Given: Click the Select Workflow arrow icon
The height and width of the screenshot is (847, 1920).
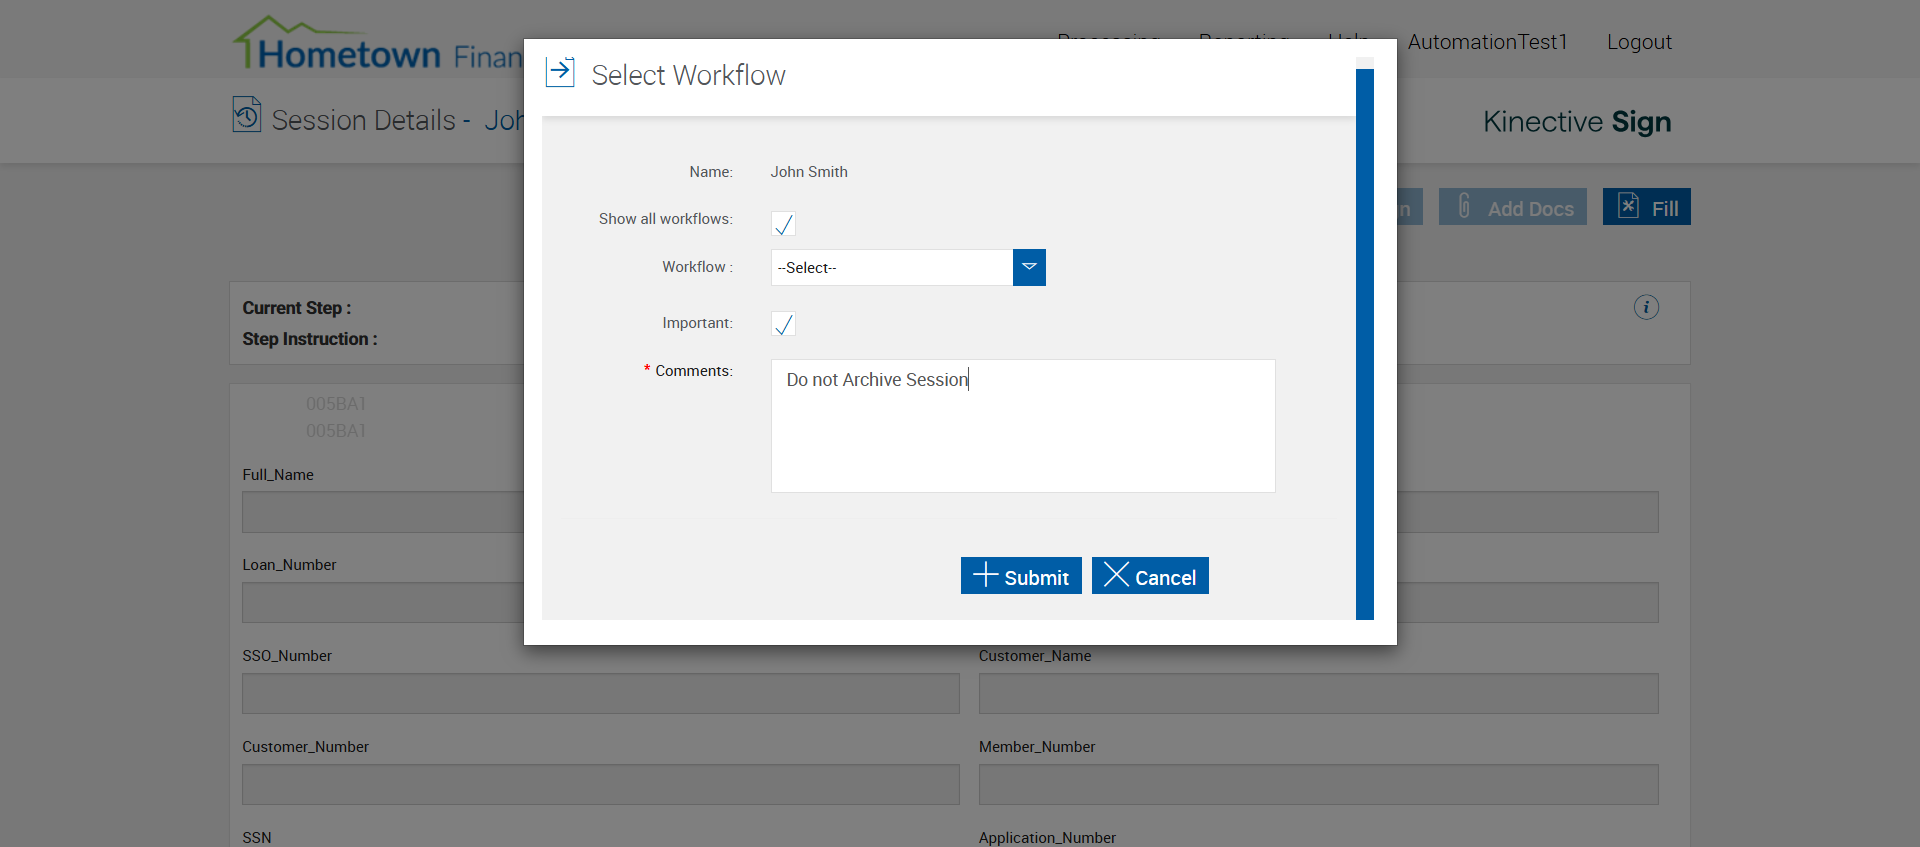Looking at the screenshot, I should coord(560,72).
